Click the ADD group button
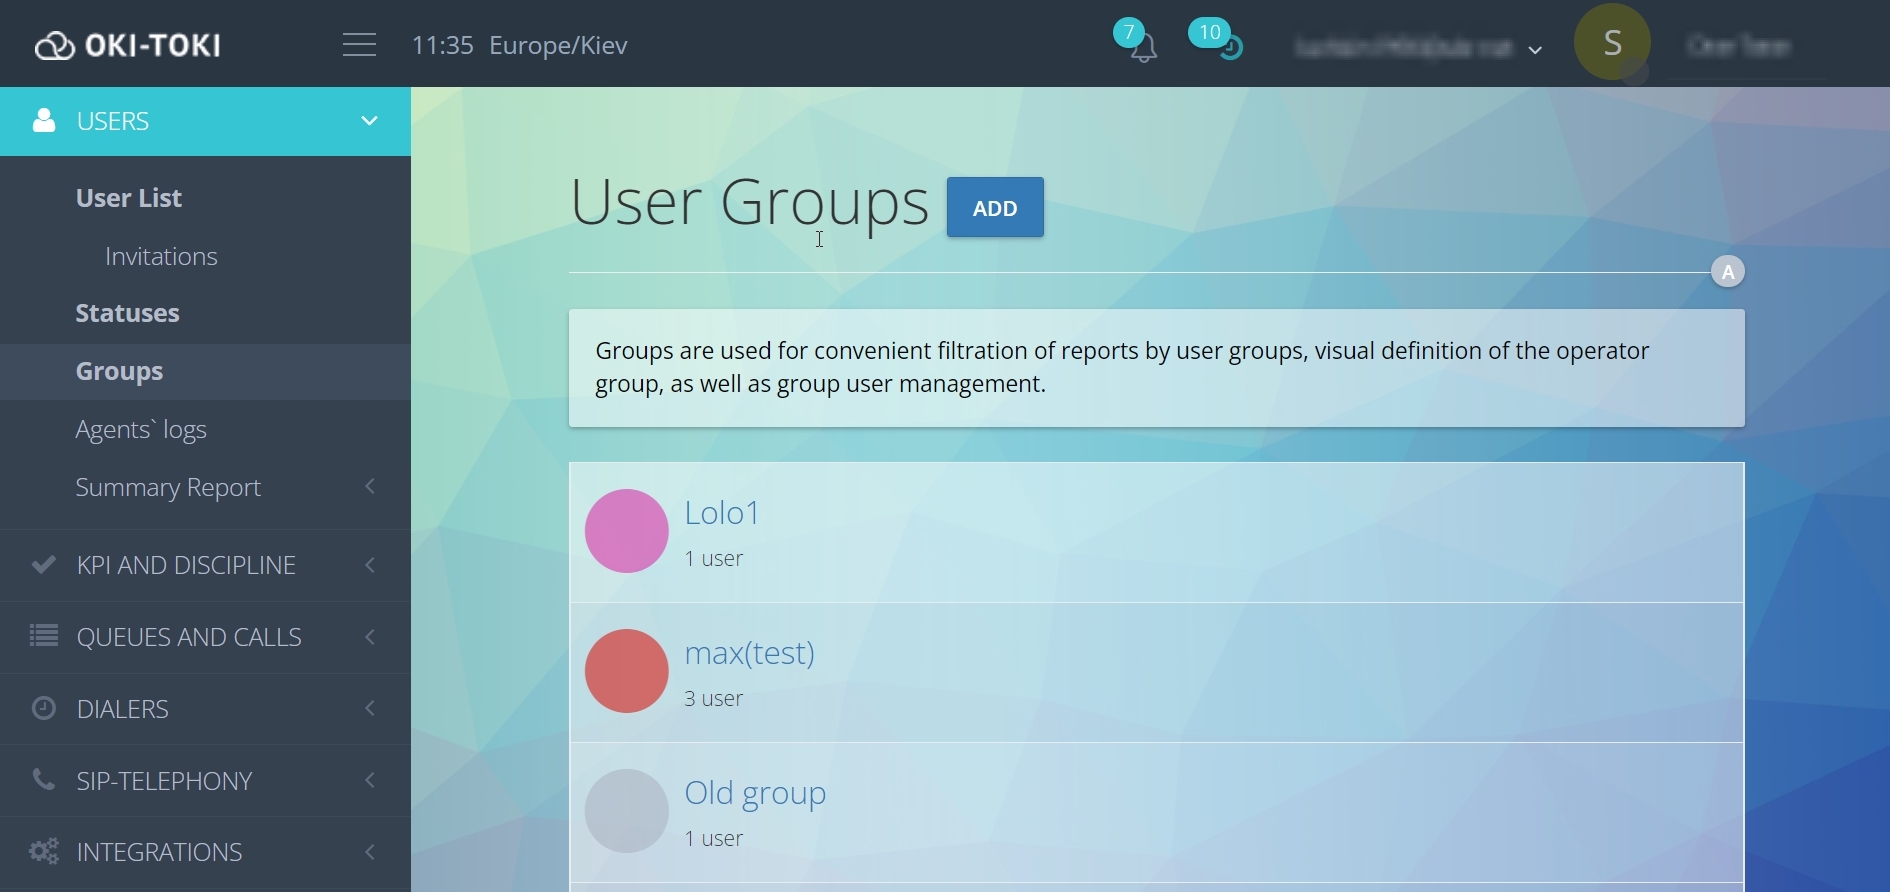The image size is (1890, 892). (x=995, y=207)
